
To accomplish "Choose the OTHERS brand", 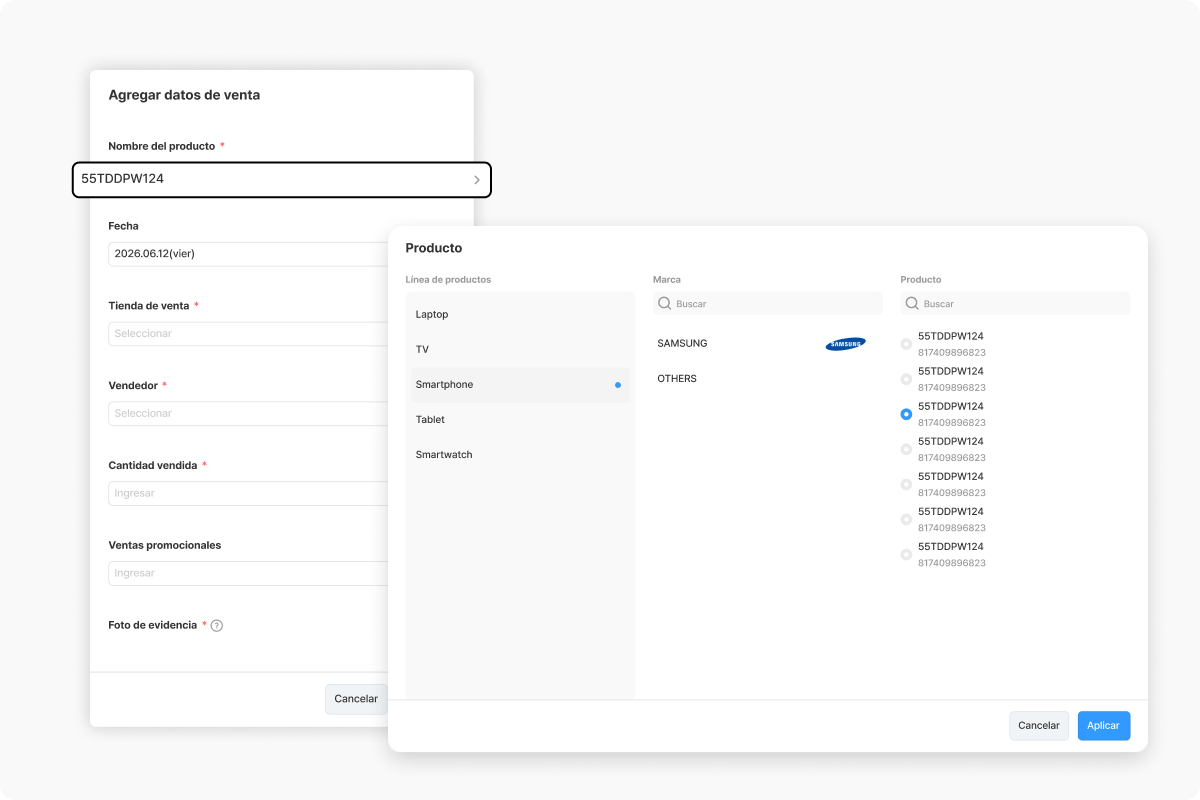I will pos(768,379).
